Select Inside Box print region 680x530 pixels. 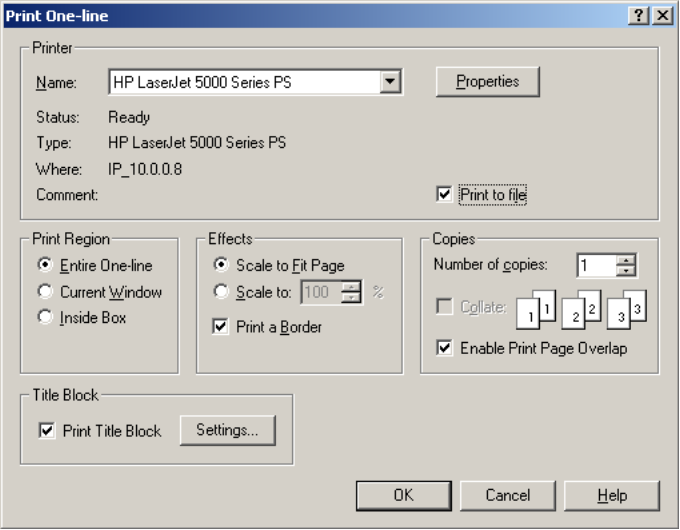[45, 317]
